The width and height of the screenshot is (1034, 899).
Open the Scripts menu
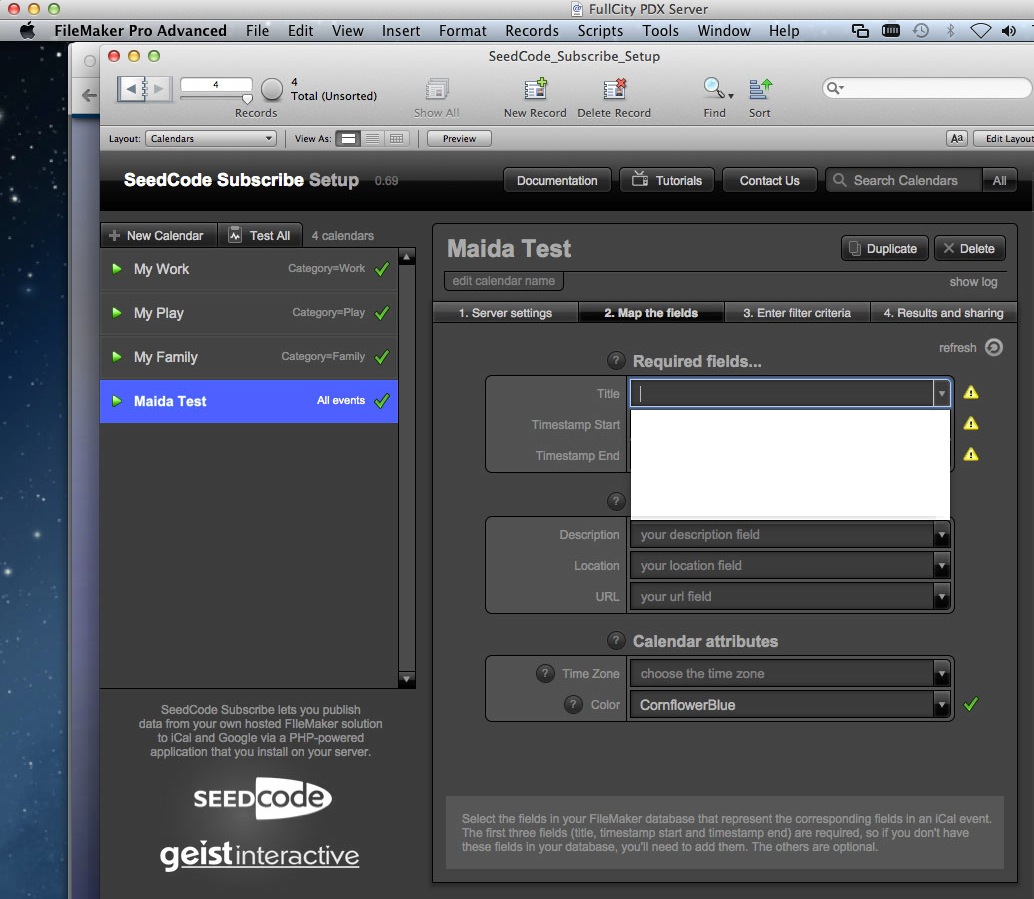[x=600, y=30]
